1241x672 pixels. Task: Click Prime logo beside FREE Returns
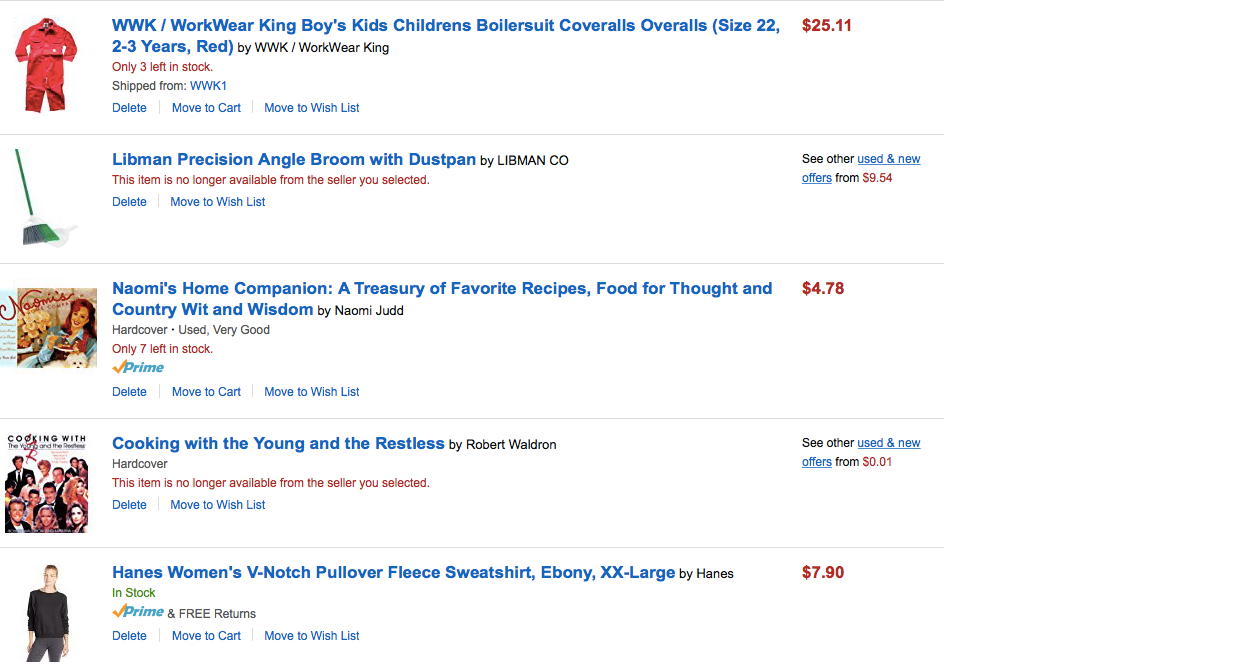point(138,612)
